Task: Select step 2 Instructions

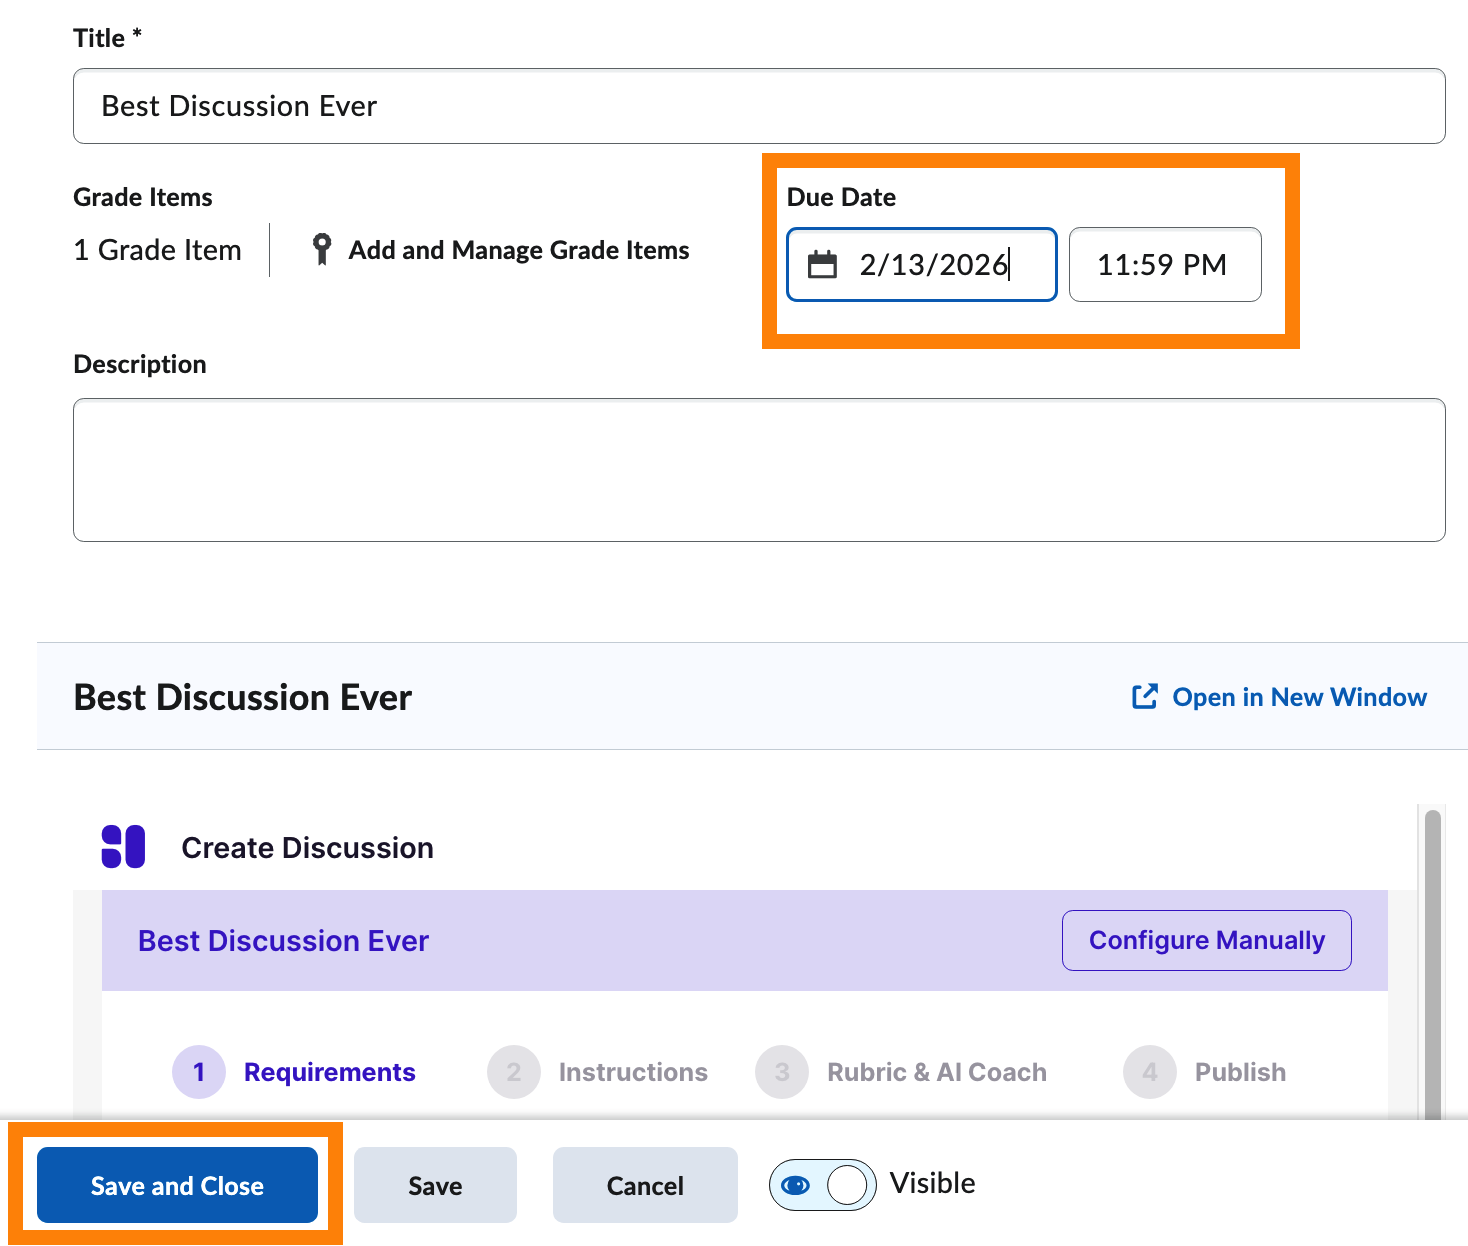Action: click(632, 1071)
